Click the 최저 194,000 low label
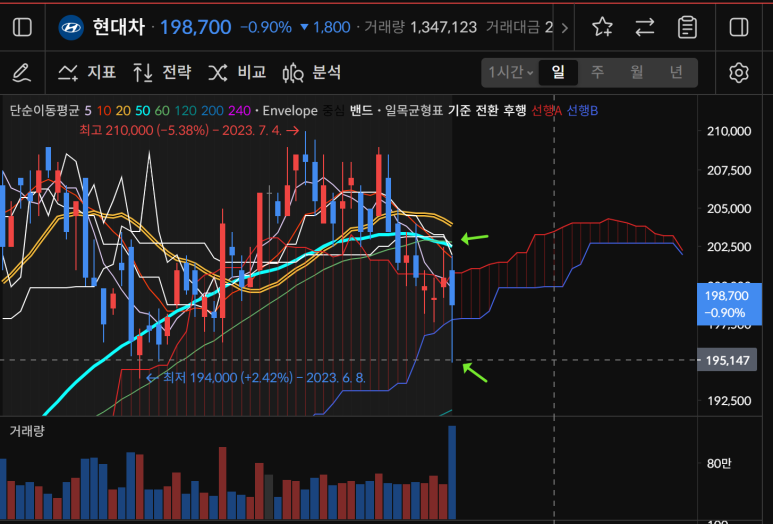The image size is (773, 524). tap(256, 378)
